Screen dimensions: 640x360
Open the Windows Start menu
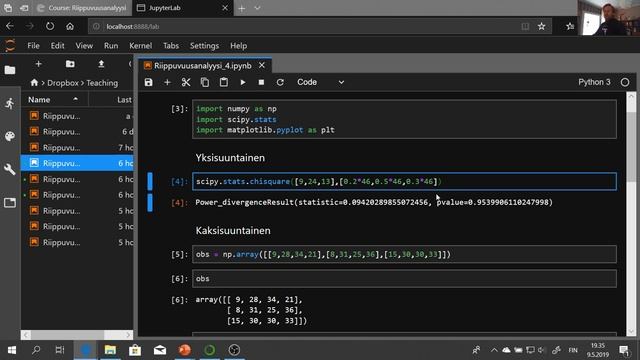click(12, 350)
